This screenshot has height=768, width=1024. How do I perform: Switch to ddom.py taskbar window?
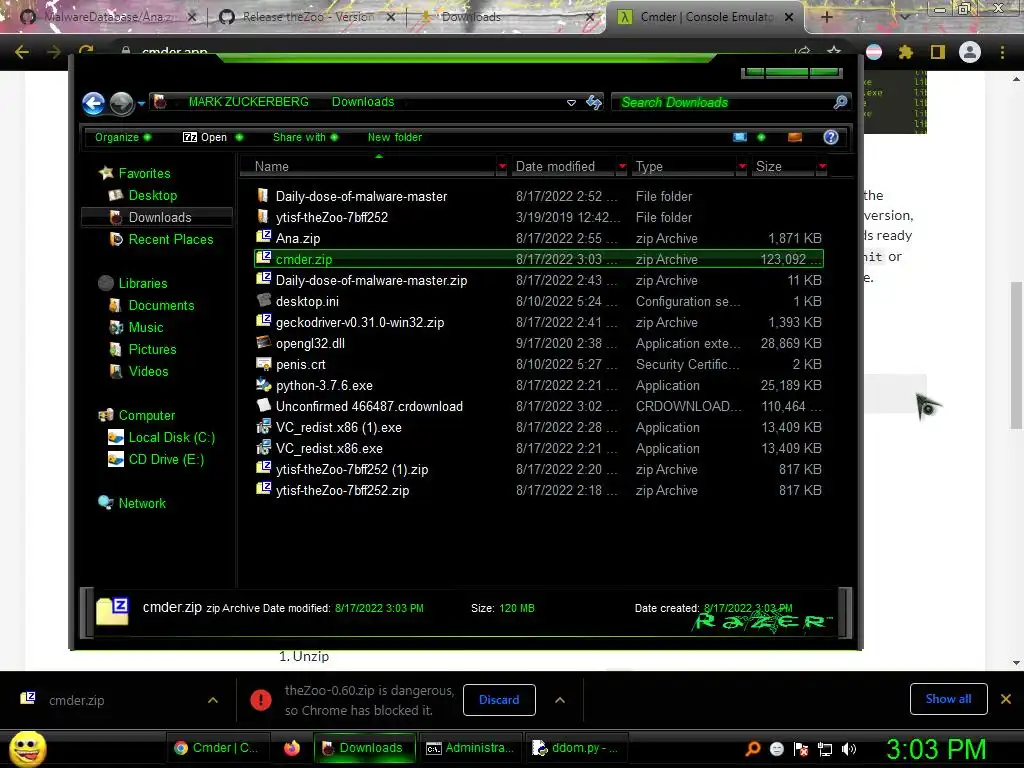point(575,748)
